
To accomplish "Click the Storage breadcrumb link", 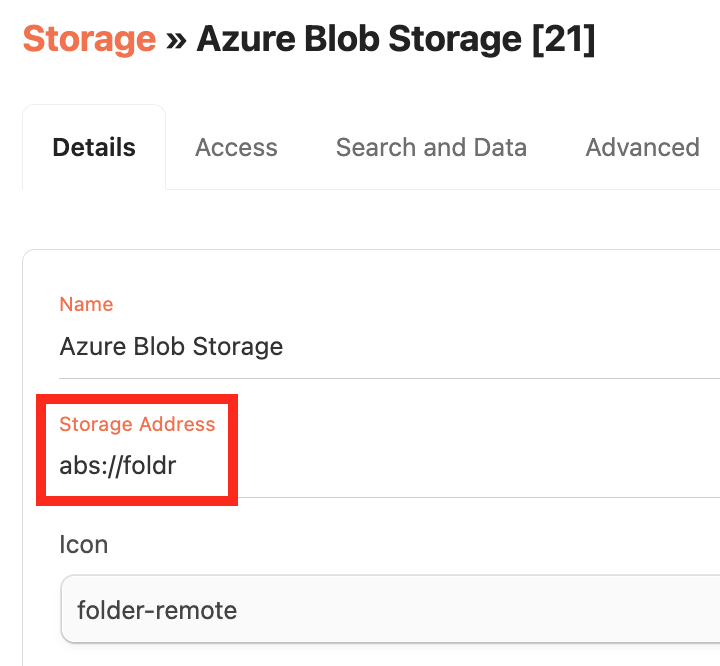I will pos(89,39).
